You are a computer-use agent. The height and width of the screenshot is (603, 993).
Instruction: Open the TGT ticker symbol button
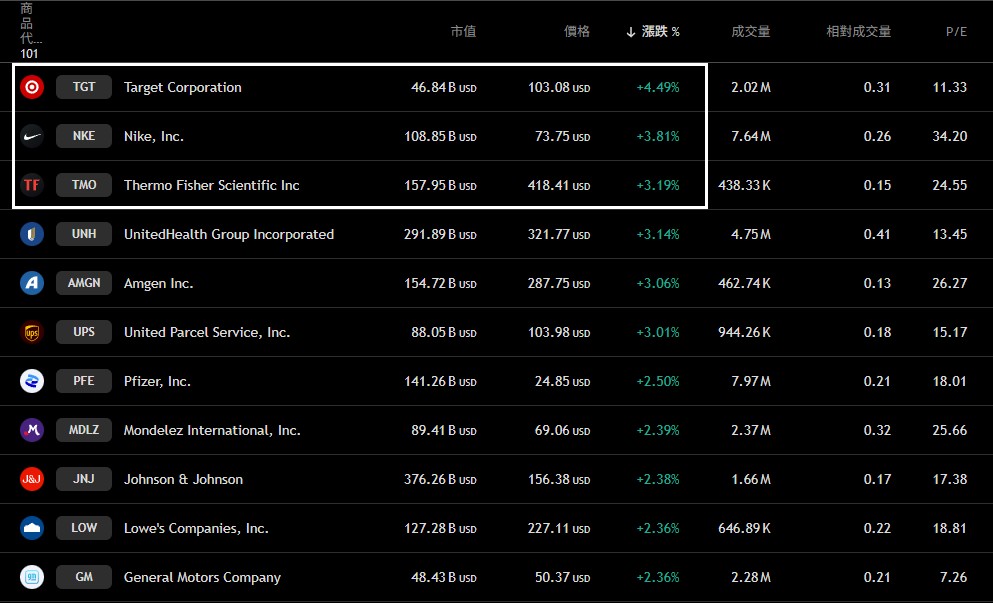[x=84, y=87]
